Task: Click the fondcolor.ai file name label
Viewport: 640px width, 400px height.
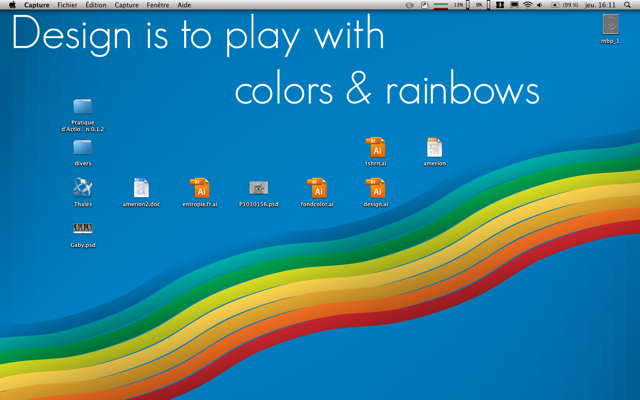Action: [317, 204]
